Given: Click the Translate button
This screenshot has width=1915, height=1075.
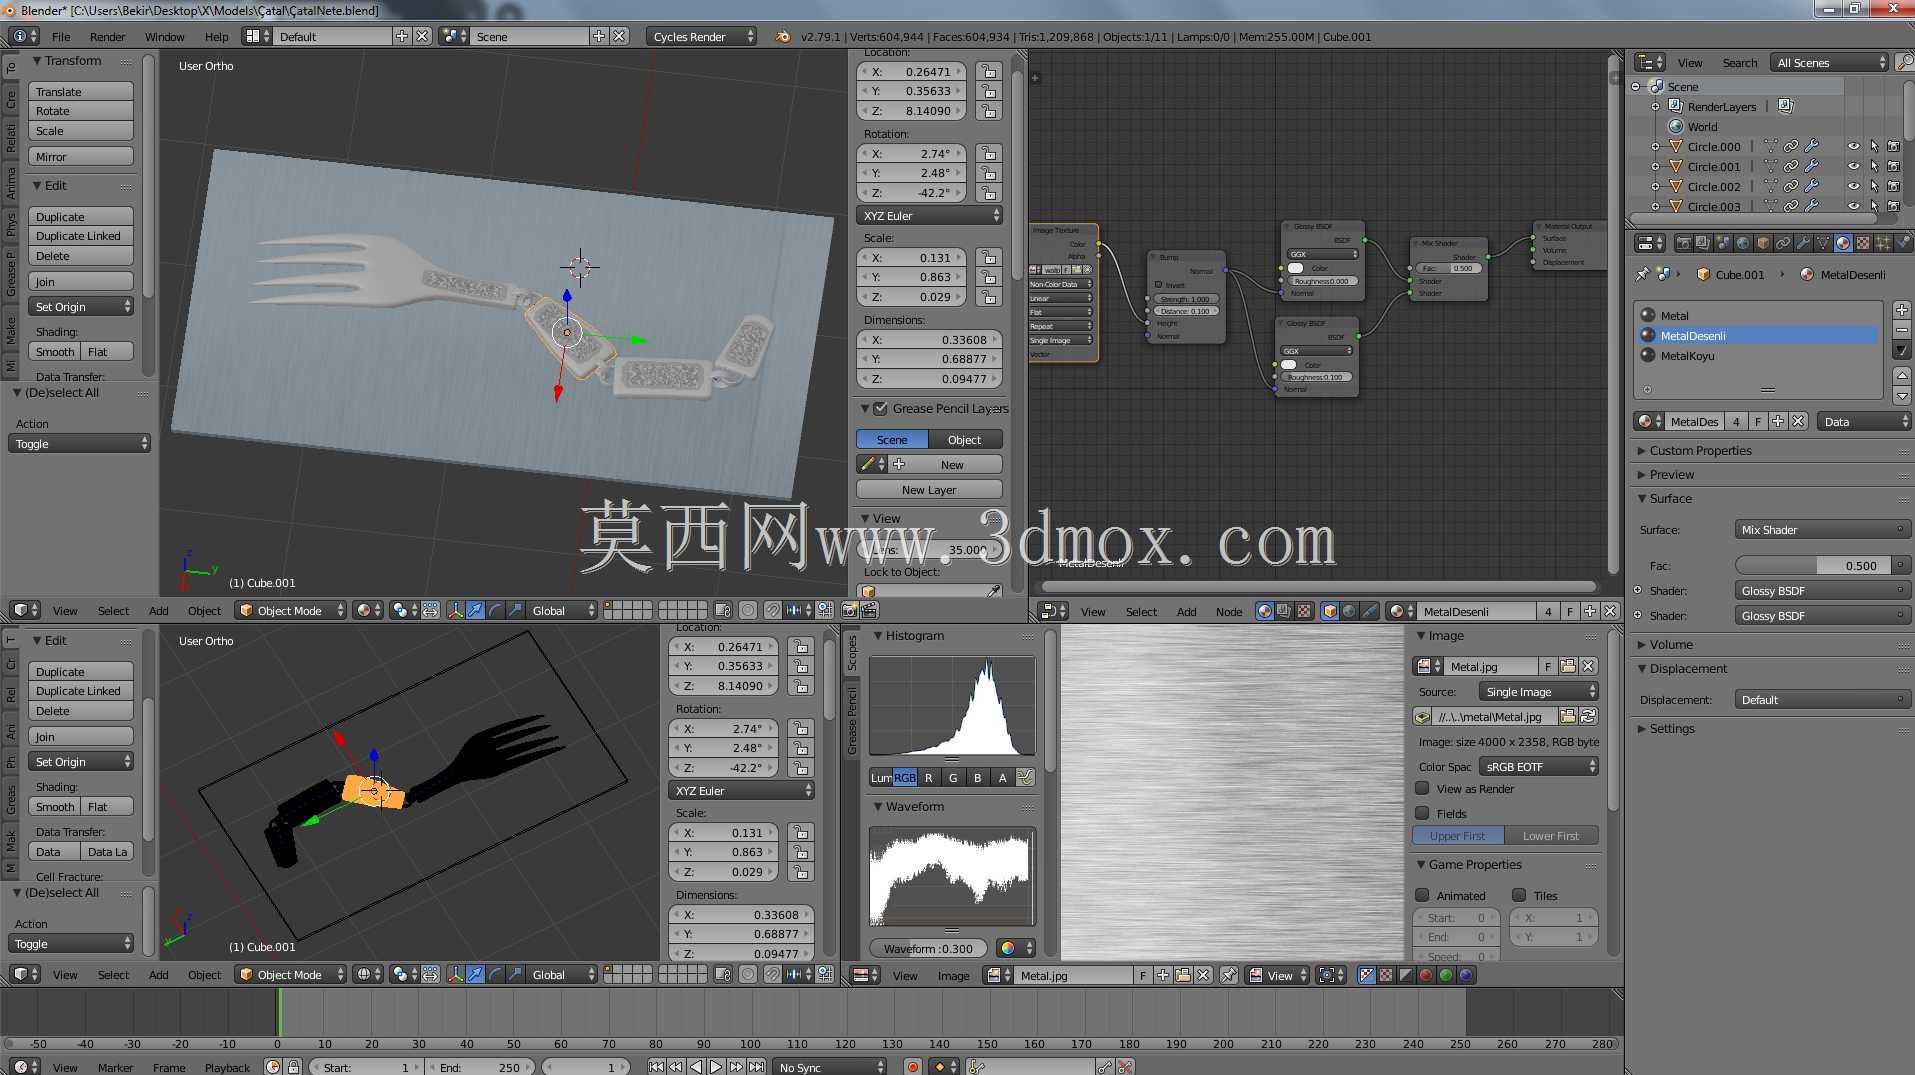Looking at the screenshot, I should coord(81,91).
